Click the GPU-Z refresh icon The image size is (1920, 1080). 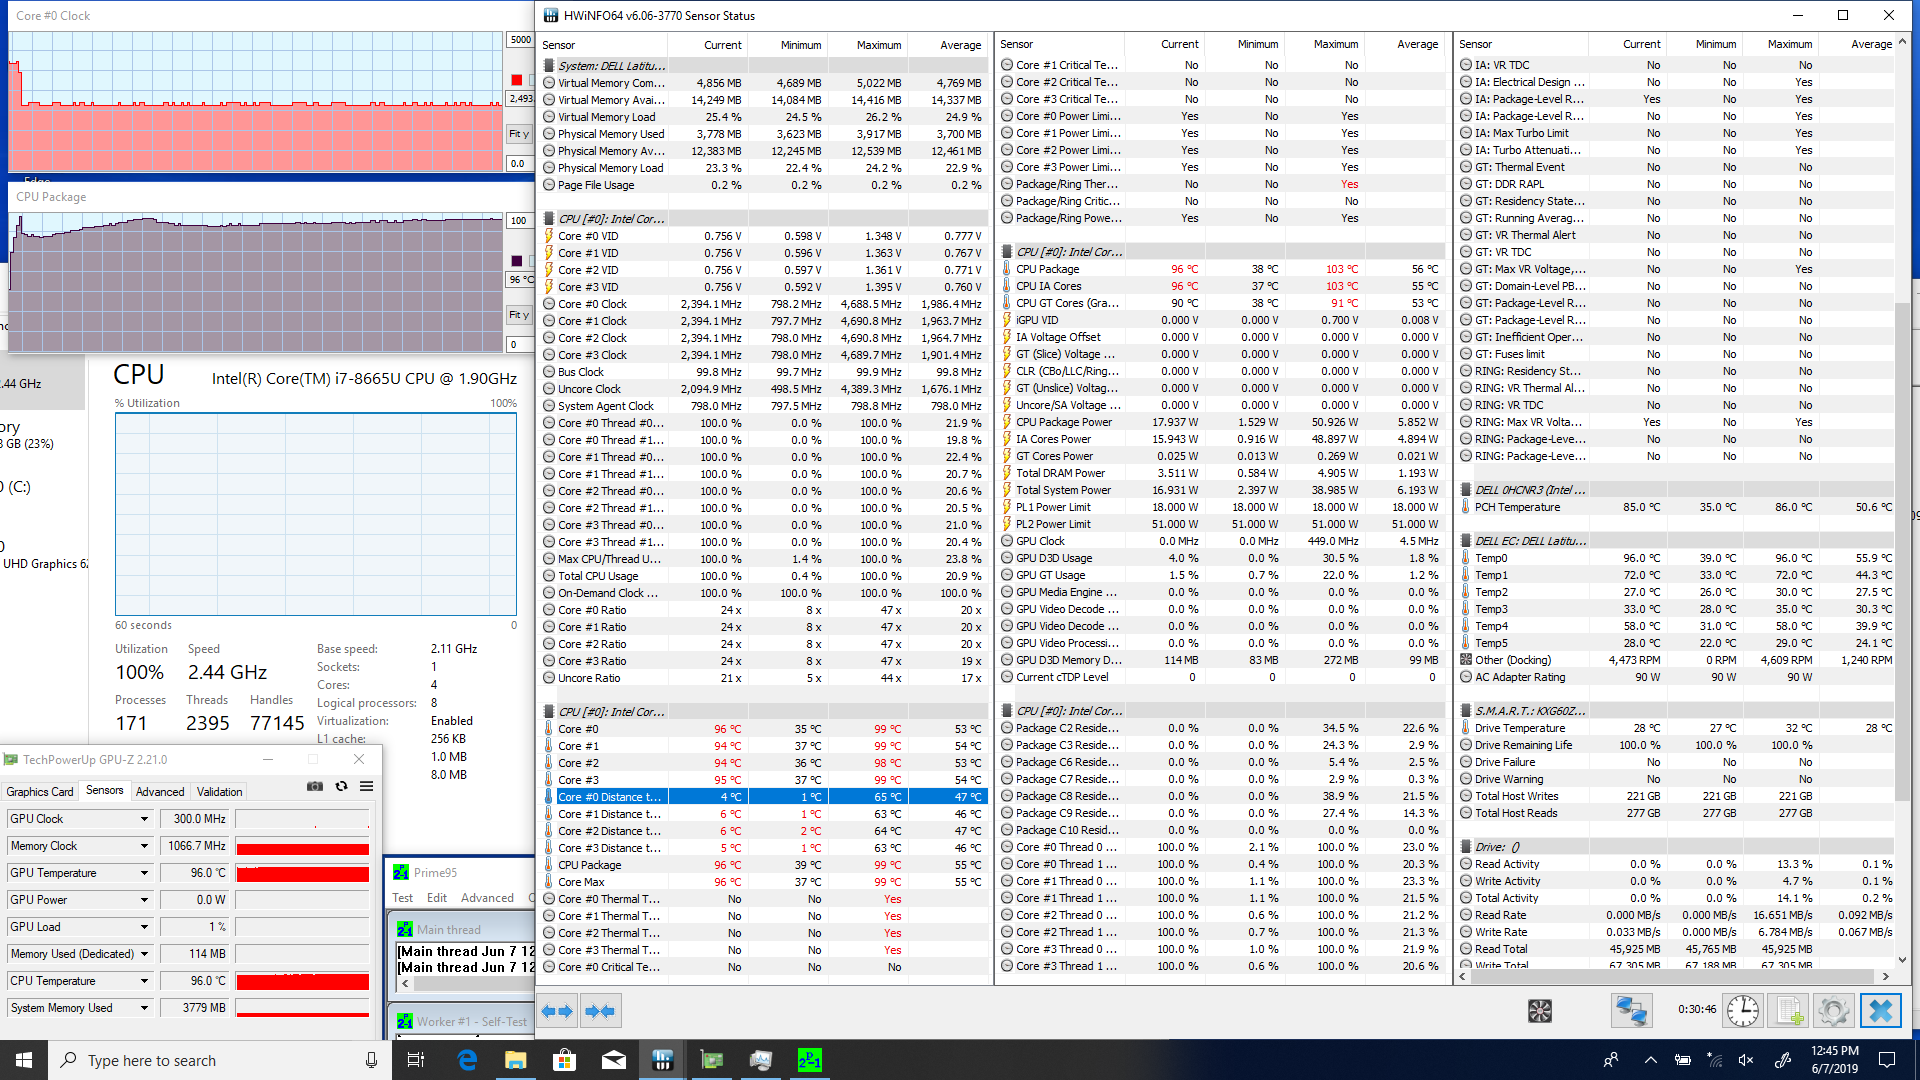(x=341, y=787)
